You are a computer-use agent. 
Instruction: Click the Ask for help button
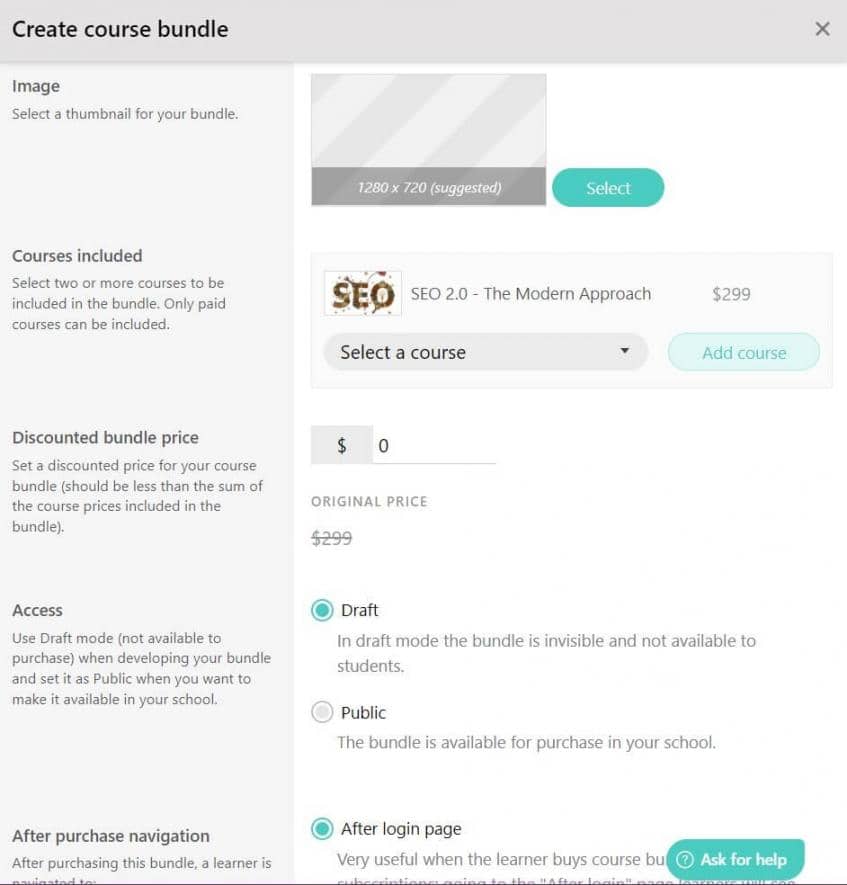(x=735, y=860)
